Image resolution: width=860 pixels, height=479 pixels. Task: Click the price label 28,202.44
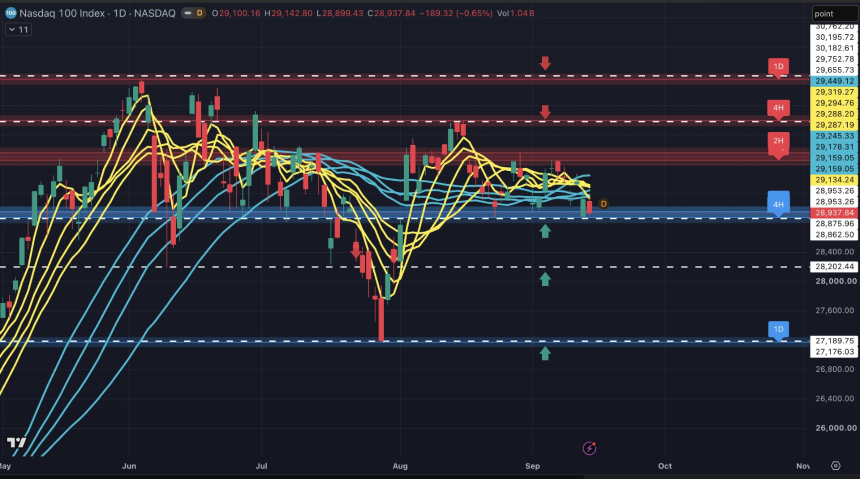click(834, 267)
